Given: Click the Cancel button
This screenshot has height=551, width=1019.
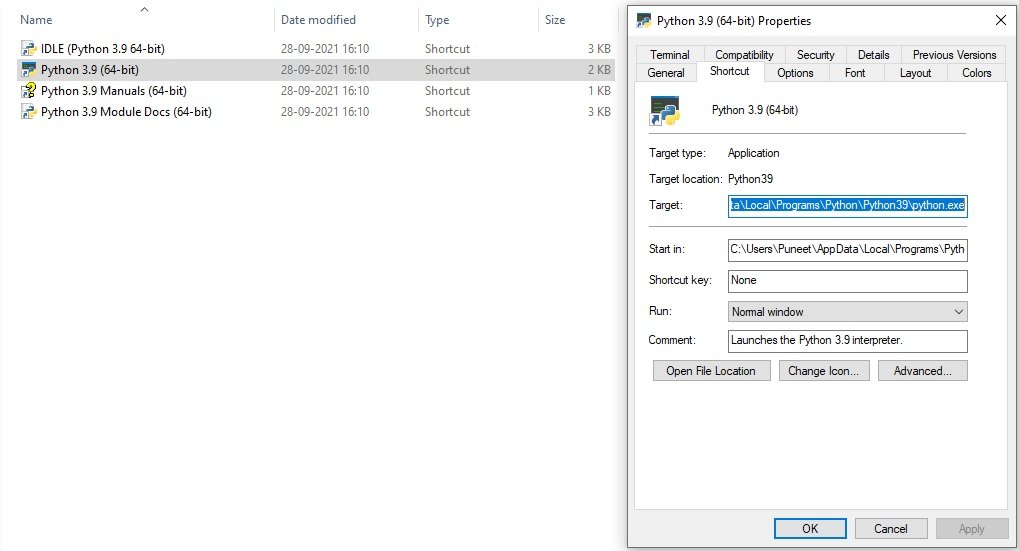Looking at the screenshot, I should tap(890, 529).
